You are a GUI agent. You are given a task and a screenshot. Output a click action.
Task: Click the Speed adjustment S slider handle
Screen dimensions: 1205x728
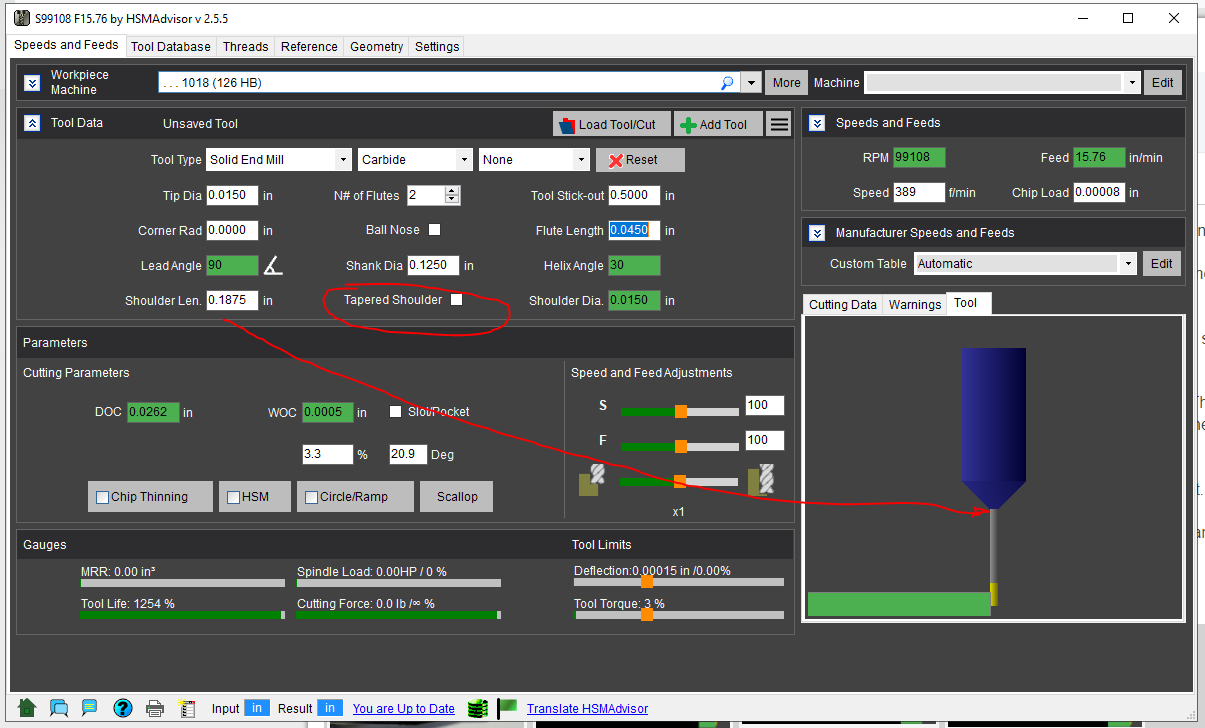(x=681, y=411)
